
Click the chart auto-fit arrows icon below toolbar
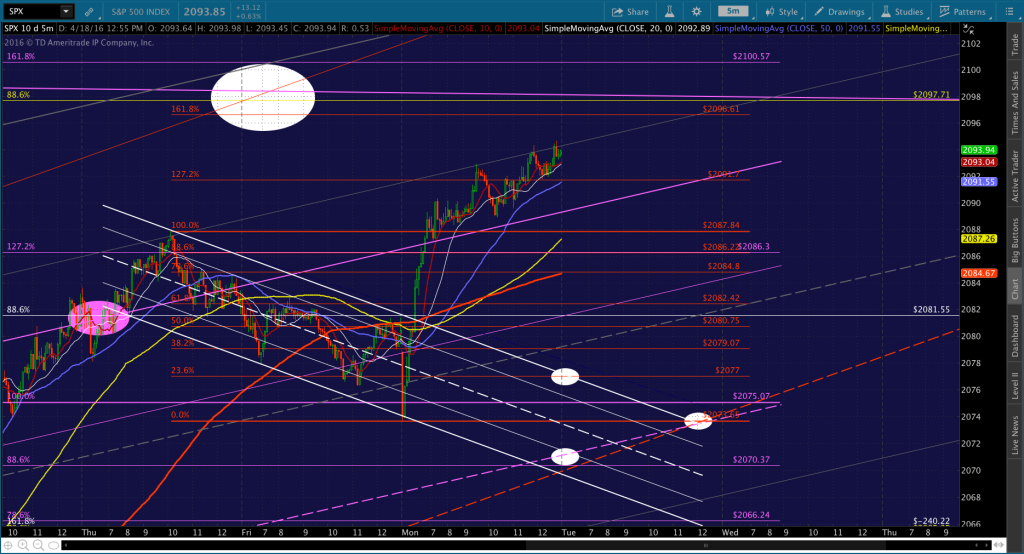coord(969,29)
